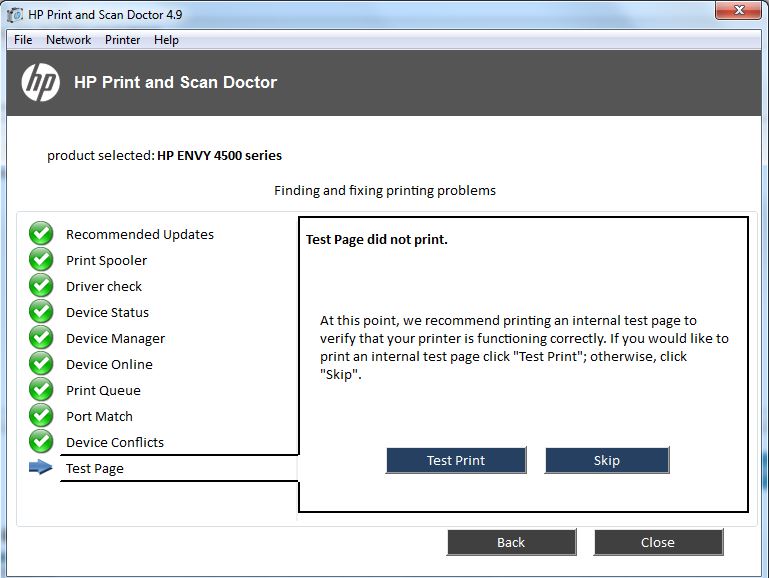The height and width of the screenshot is (578, 769).
Task: Click the Close button at bottom
Action: [658, 542]
